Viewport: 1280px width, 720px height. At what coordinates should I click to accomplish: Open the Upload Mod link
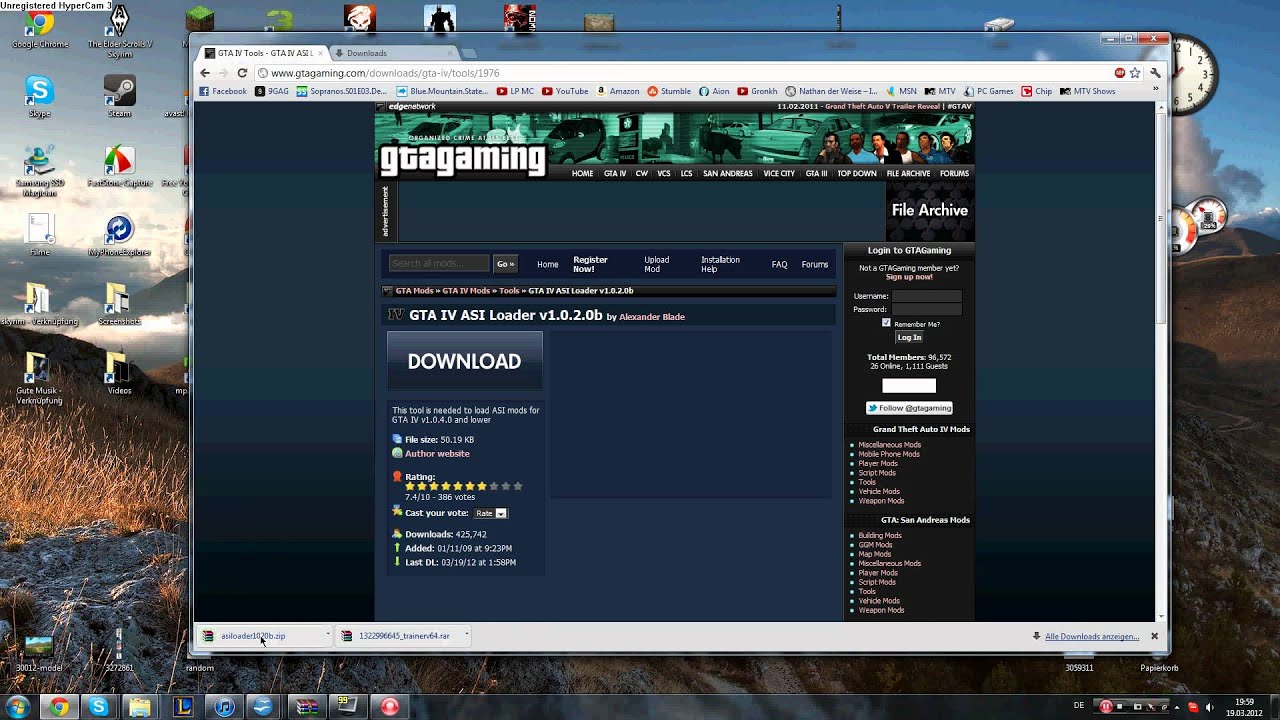pos(657,264)
